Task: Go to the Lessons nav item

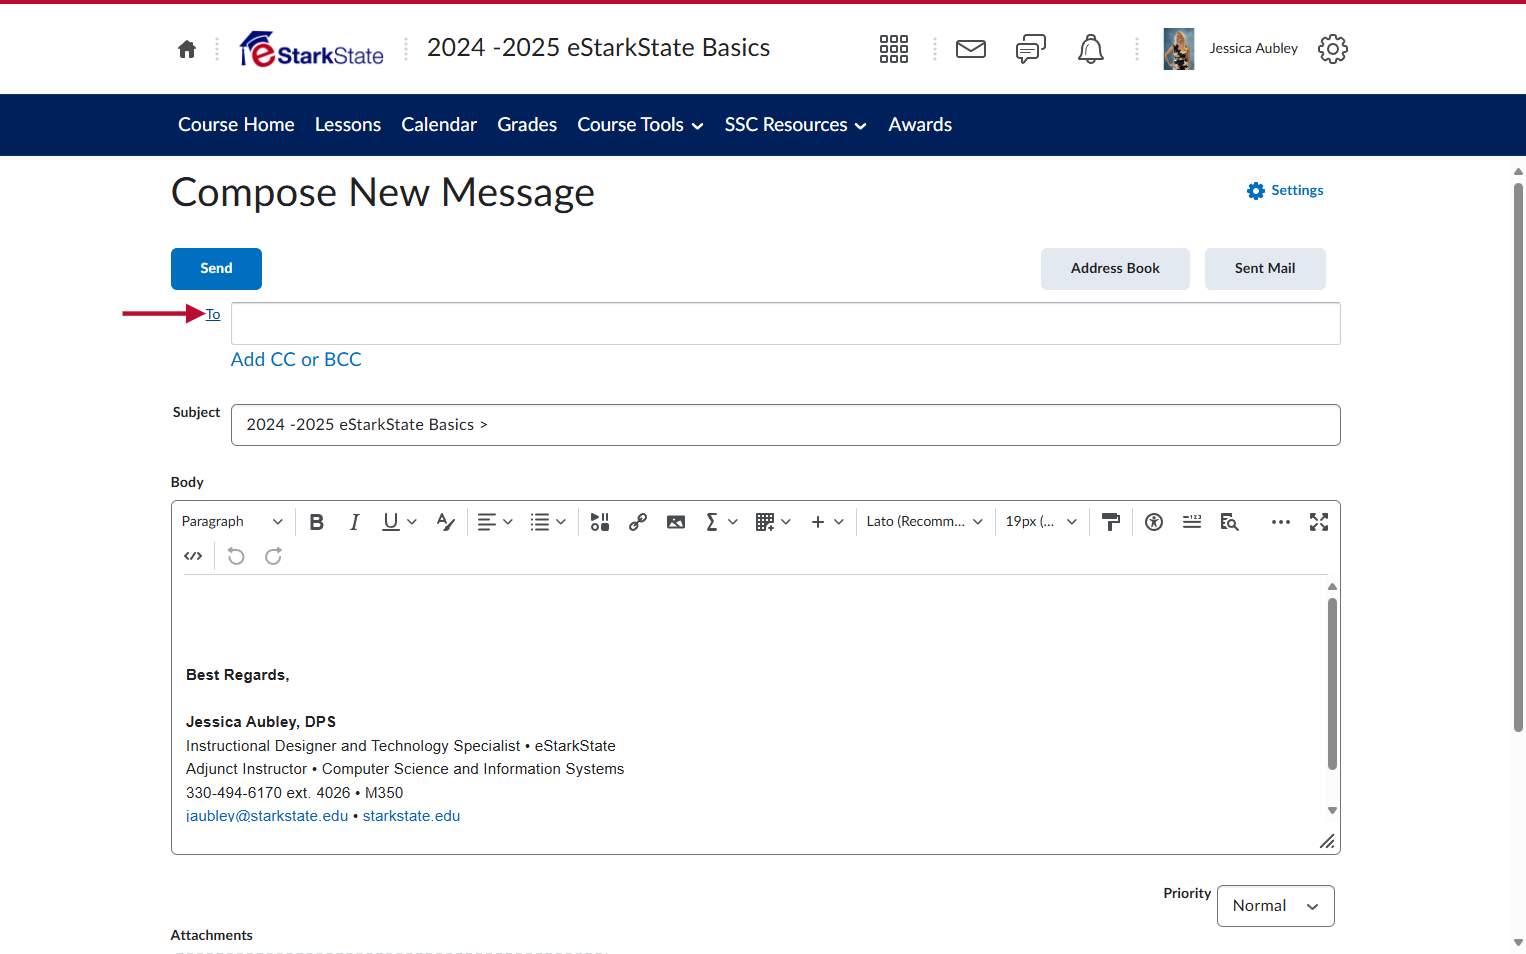Action: (348, 125)
